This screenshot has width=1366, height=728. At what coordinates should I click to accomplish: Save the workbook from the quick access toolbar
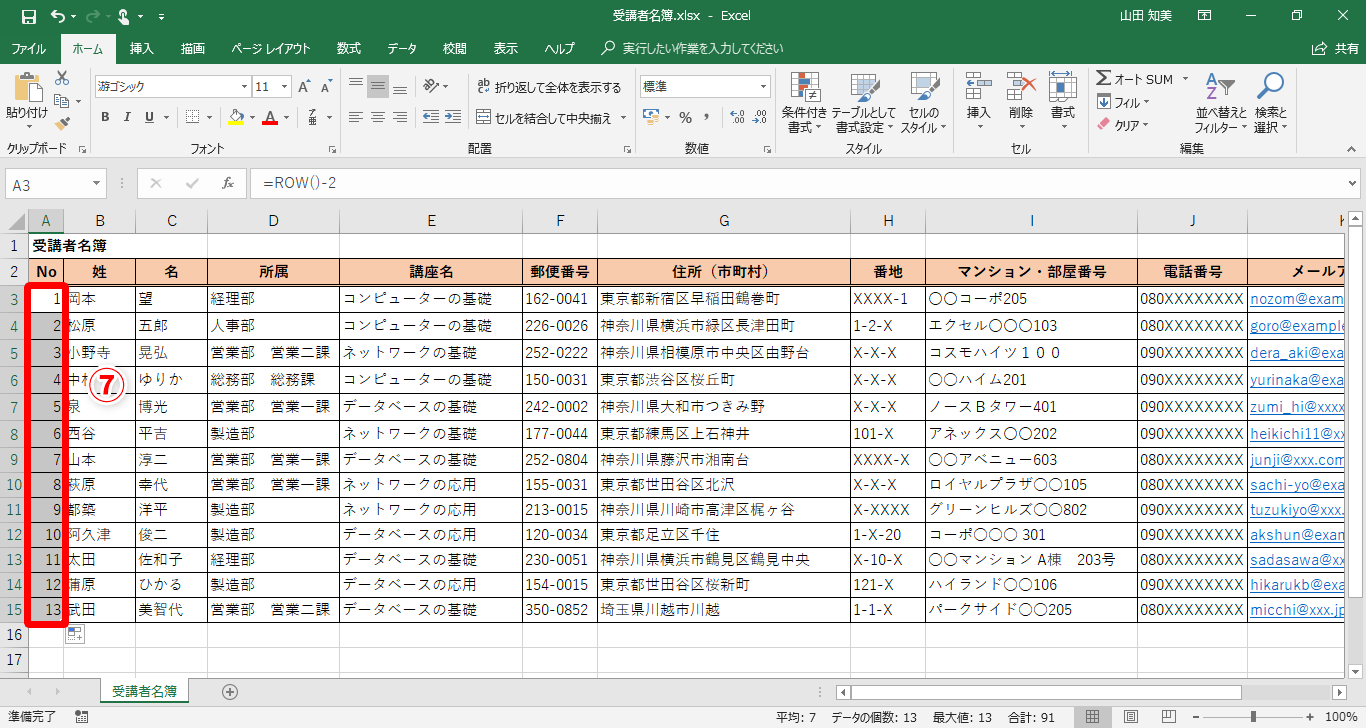tap(28, 16)
